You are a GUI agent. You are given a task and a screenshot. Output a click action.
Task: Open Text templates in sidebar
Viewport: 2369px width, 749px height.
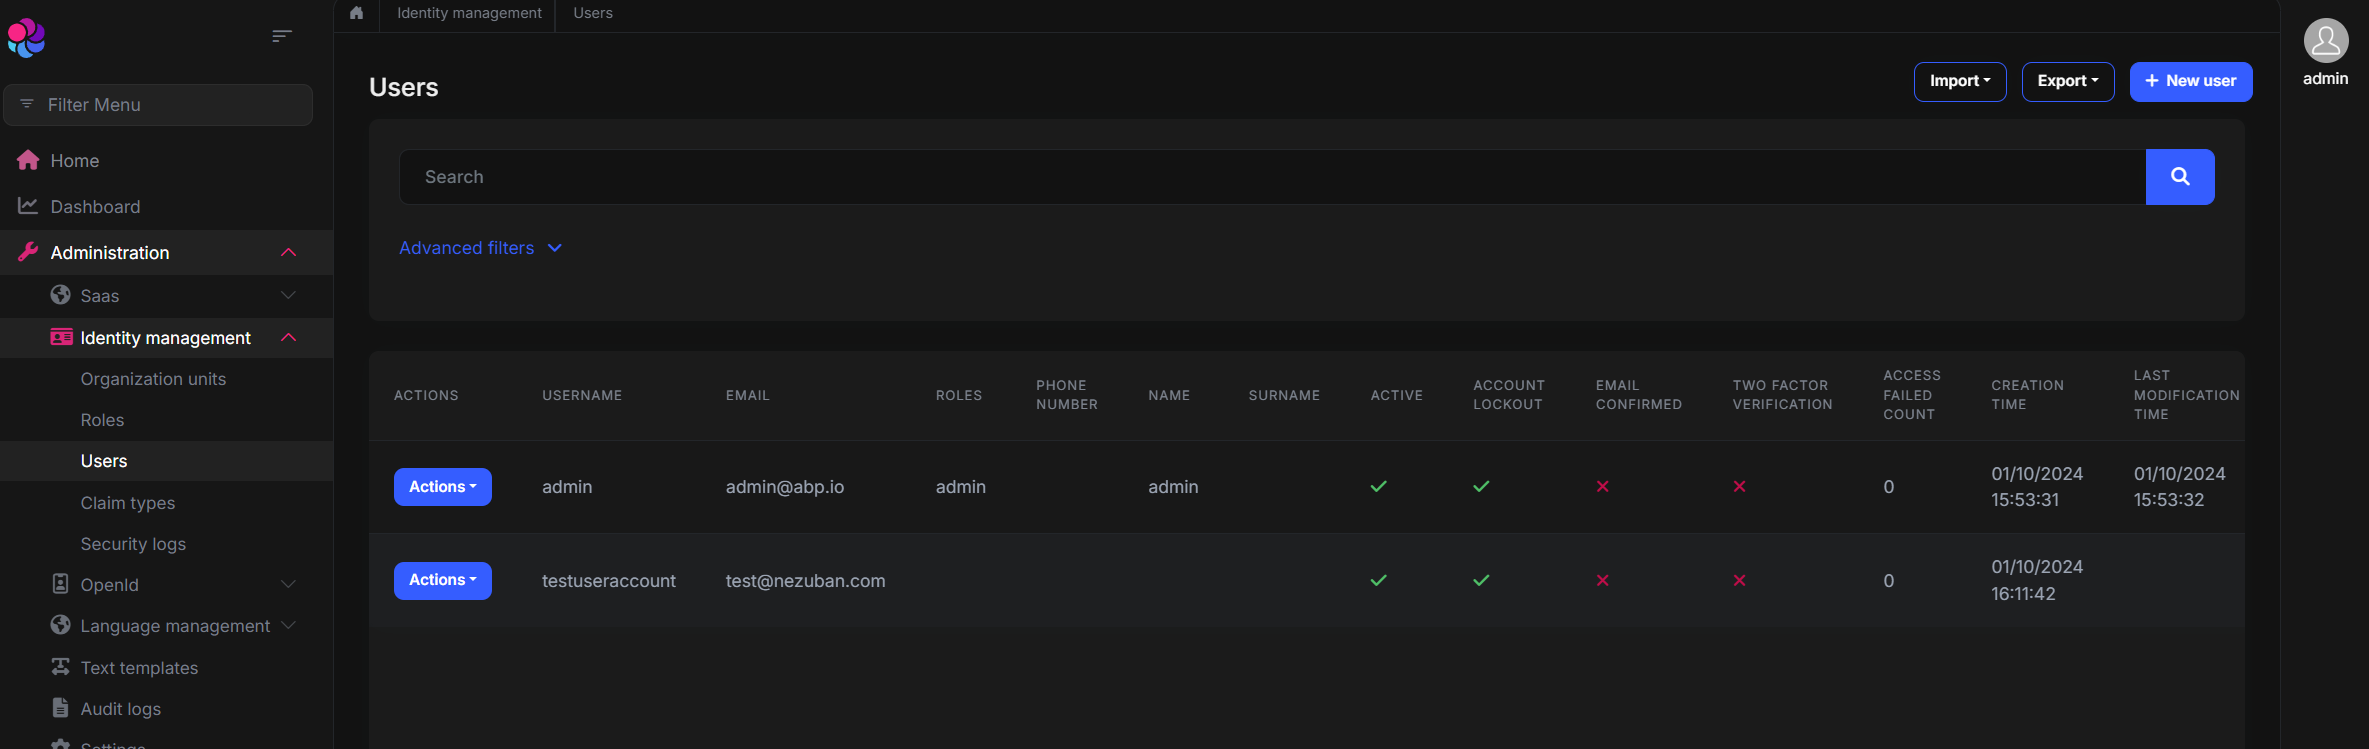[x=139, y=668]
